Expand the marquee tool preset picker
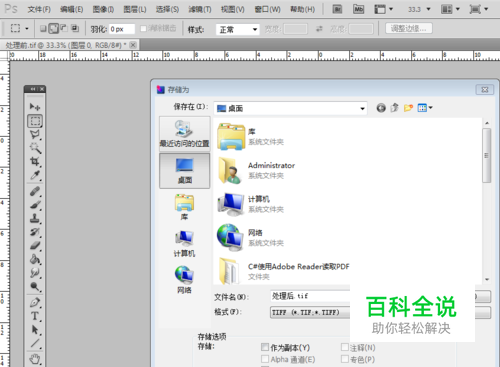The height and width of the screenshot is (367, 500). coord(27,29)
